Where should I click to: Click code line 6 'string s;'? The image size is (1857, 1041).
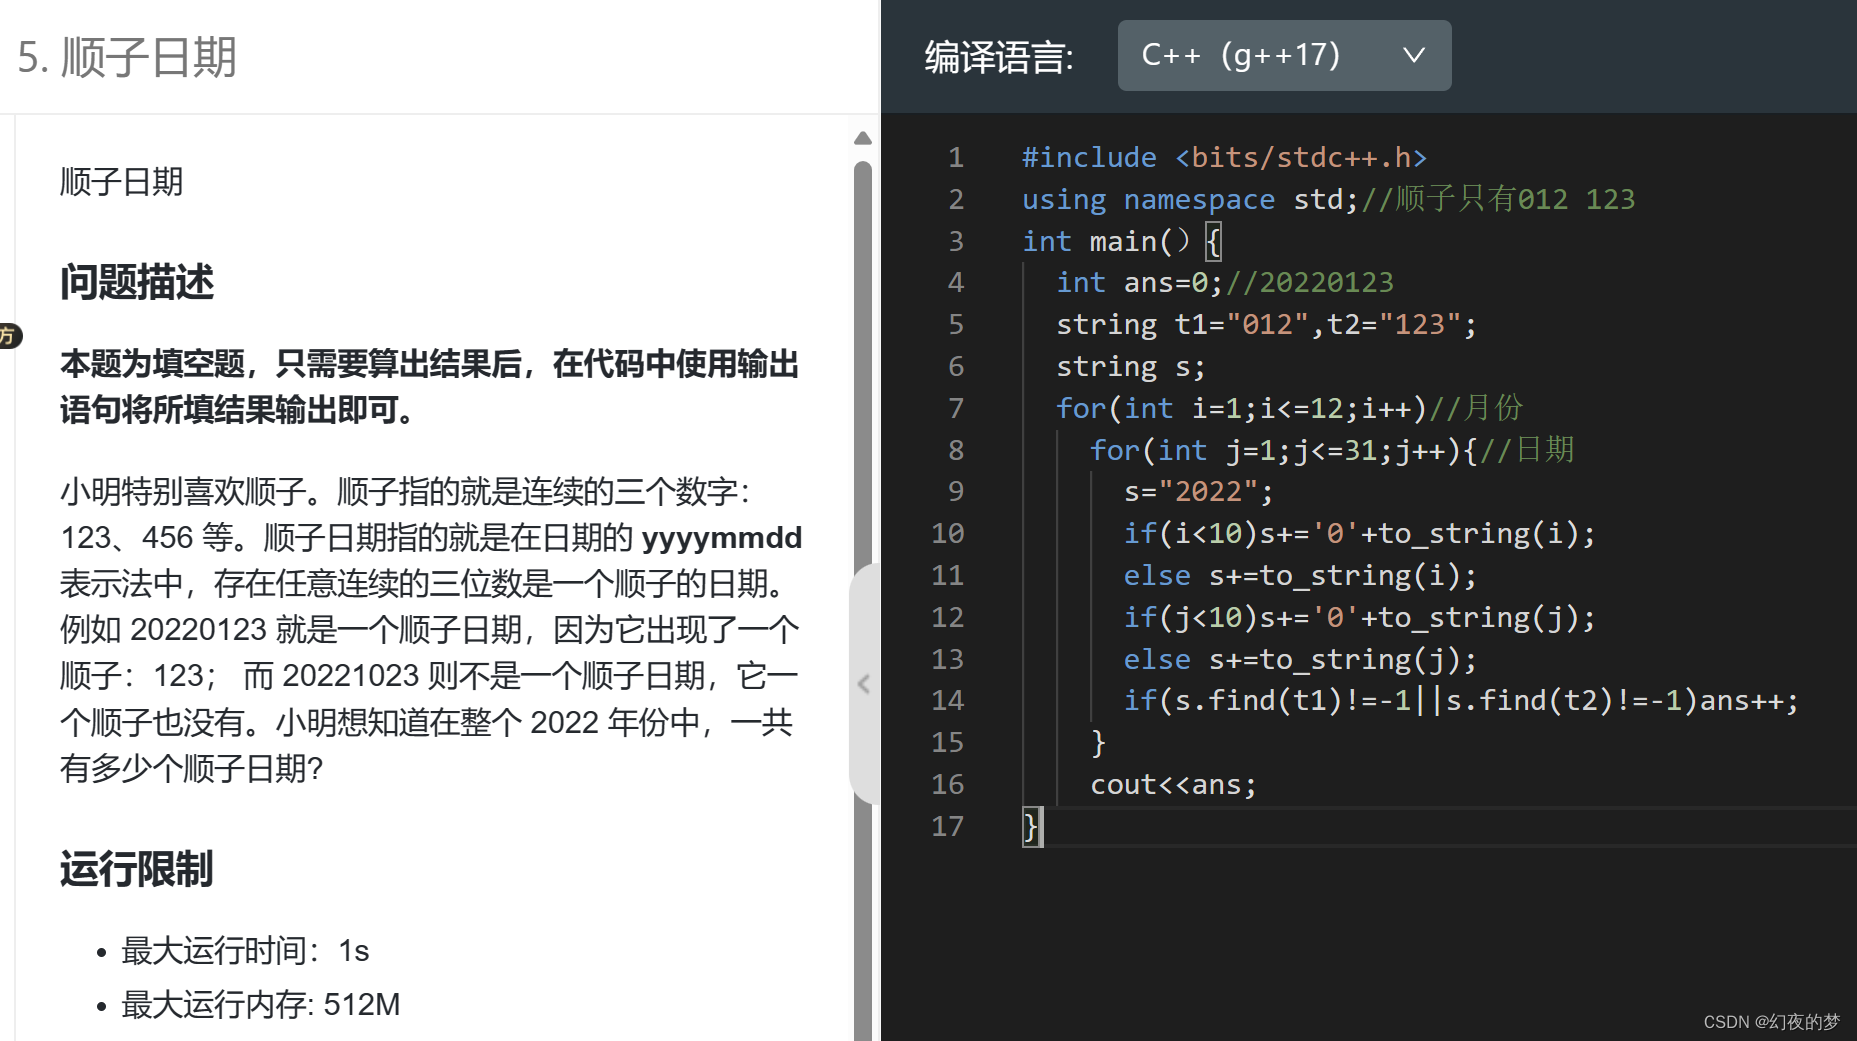tap(1131, 367)
